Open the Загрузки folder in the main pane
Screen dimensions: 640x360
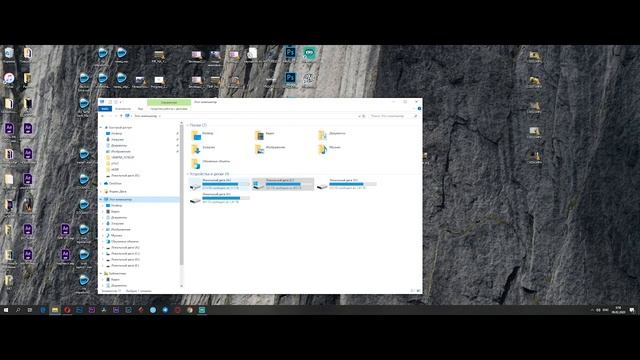pos(203,149)
